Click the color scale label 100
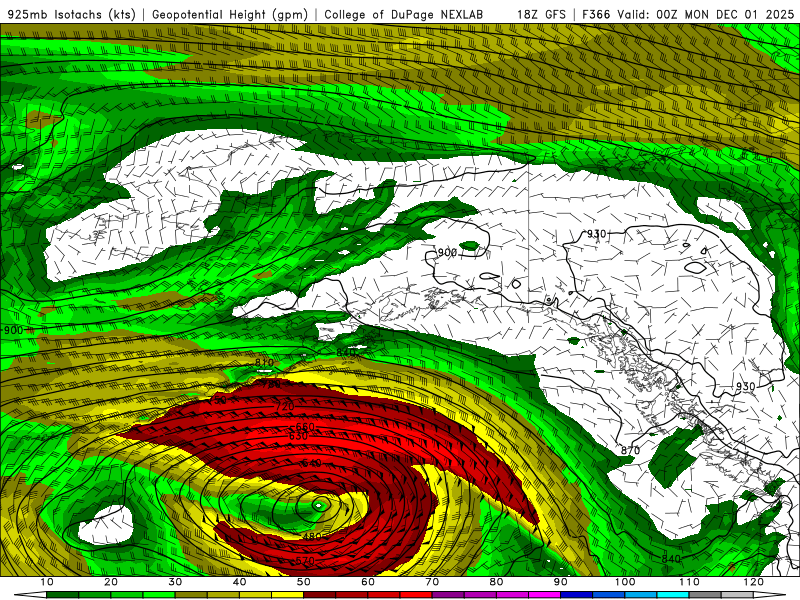This screenshot has width=800, height=600. (x=625, y=582)
